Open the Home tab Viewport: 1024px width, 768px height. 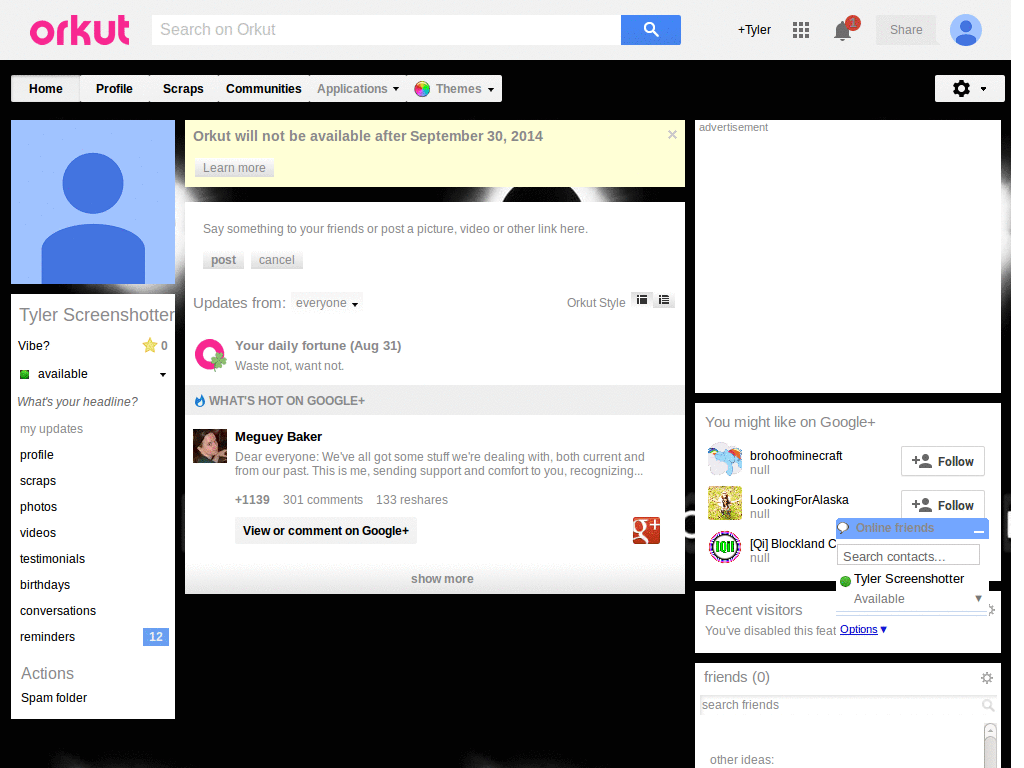[x=46, y=88]
